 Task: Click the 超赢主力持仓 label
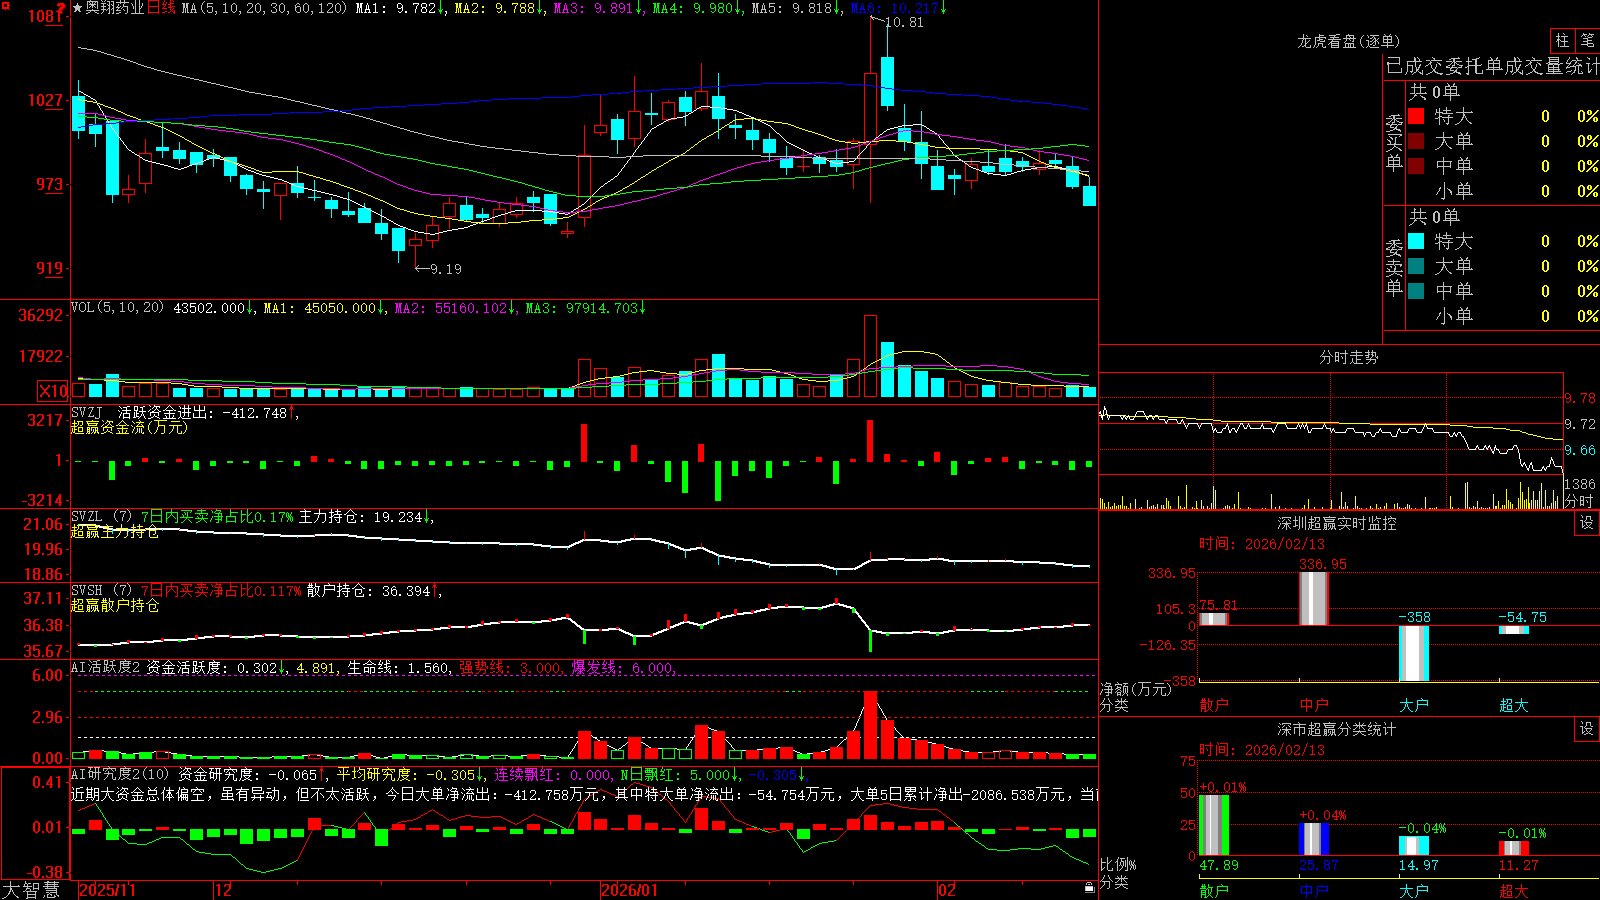click(x=114, y=532)
